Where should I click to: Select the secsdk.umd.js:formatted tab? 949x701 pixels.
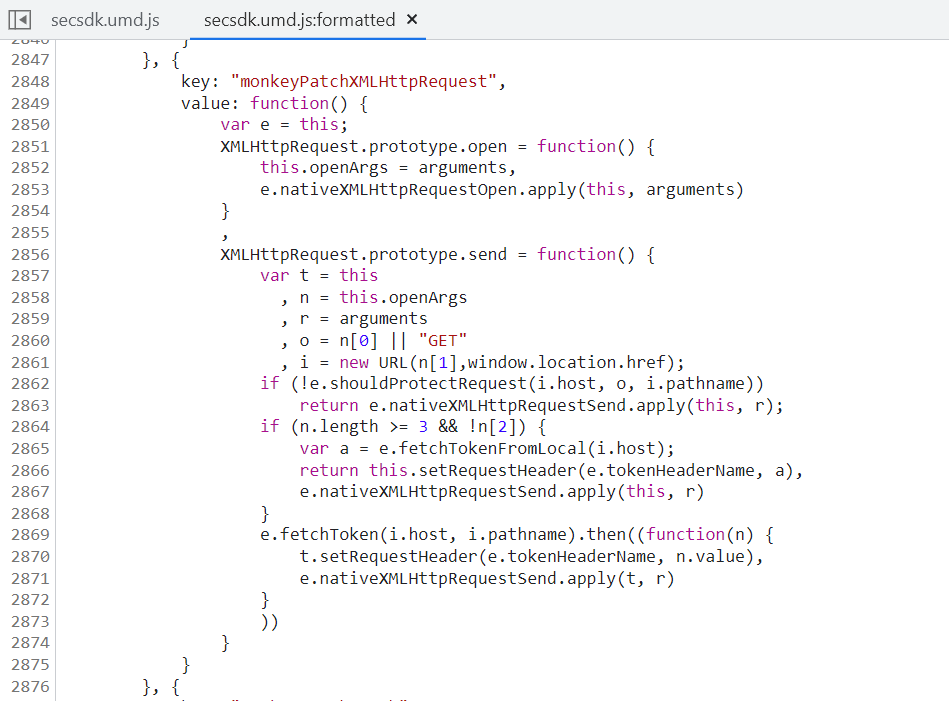(298, 20)
